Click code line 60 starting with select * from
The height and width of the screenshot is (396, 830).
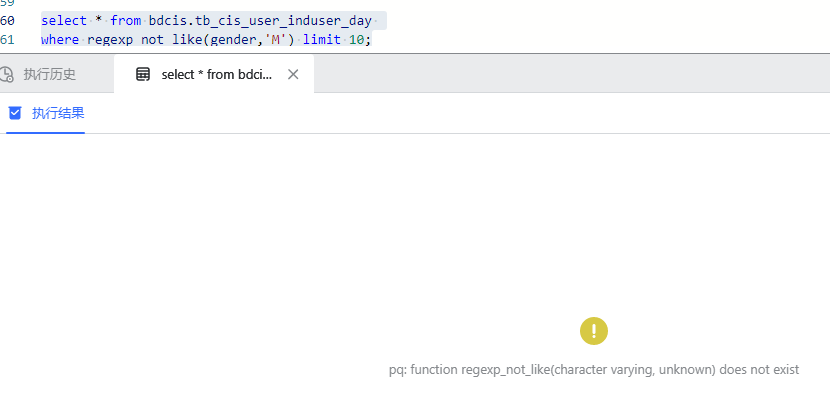click(x=206, y=21)
